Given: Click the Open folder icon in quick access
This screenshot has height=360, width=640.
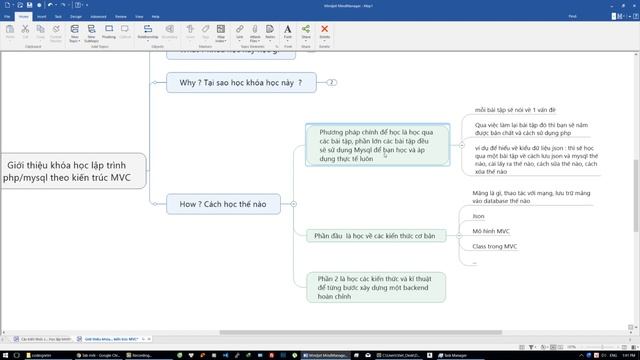Looking at the screenshot, I should pos(20,5).
